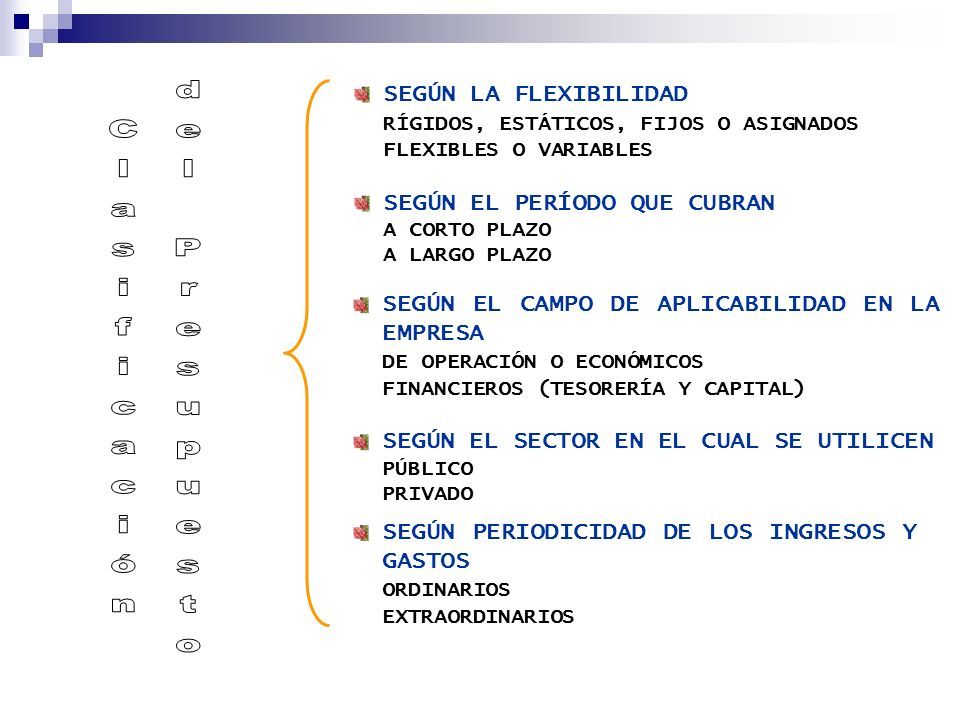Click the bullet icon beside SEGÚN EL SECTOR

(361, 441)
